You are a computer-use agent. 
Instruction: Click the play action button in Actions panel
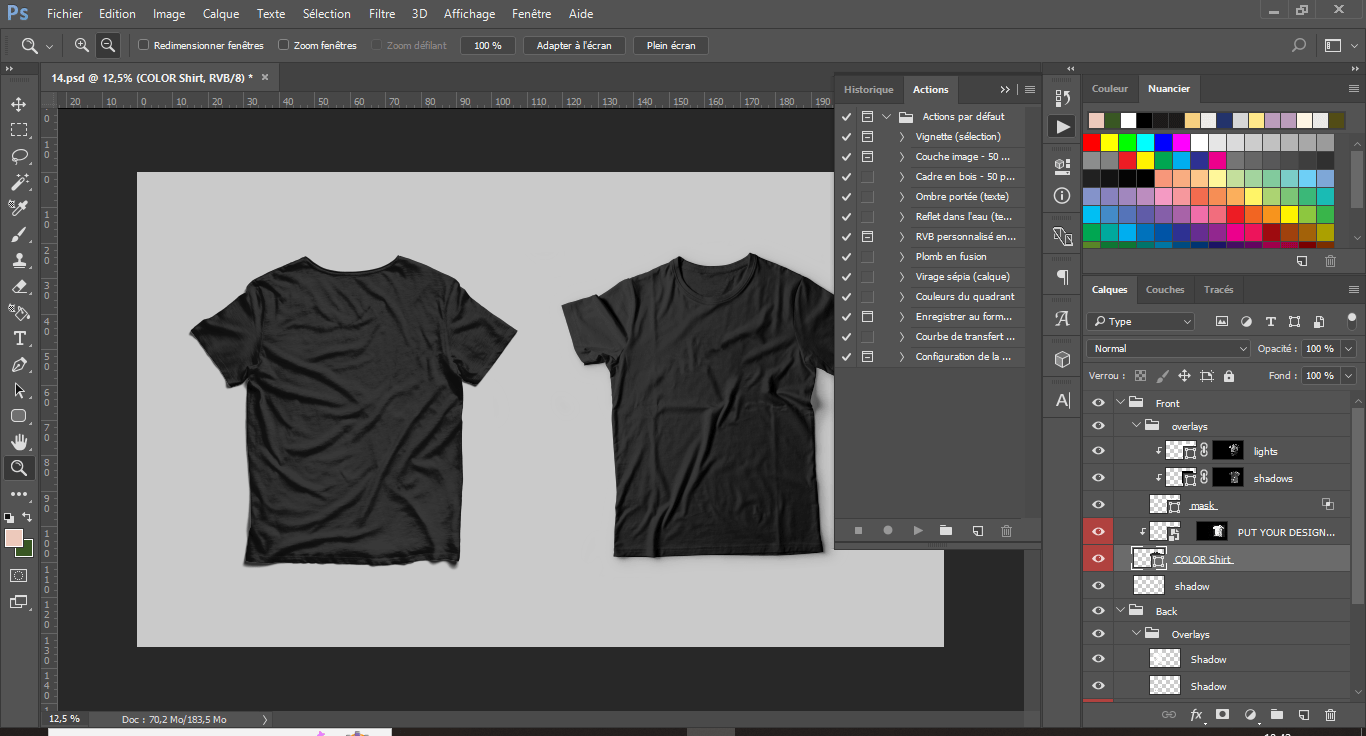(918, 531)
